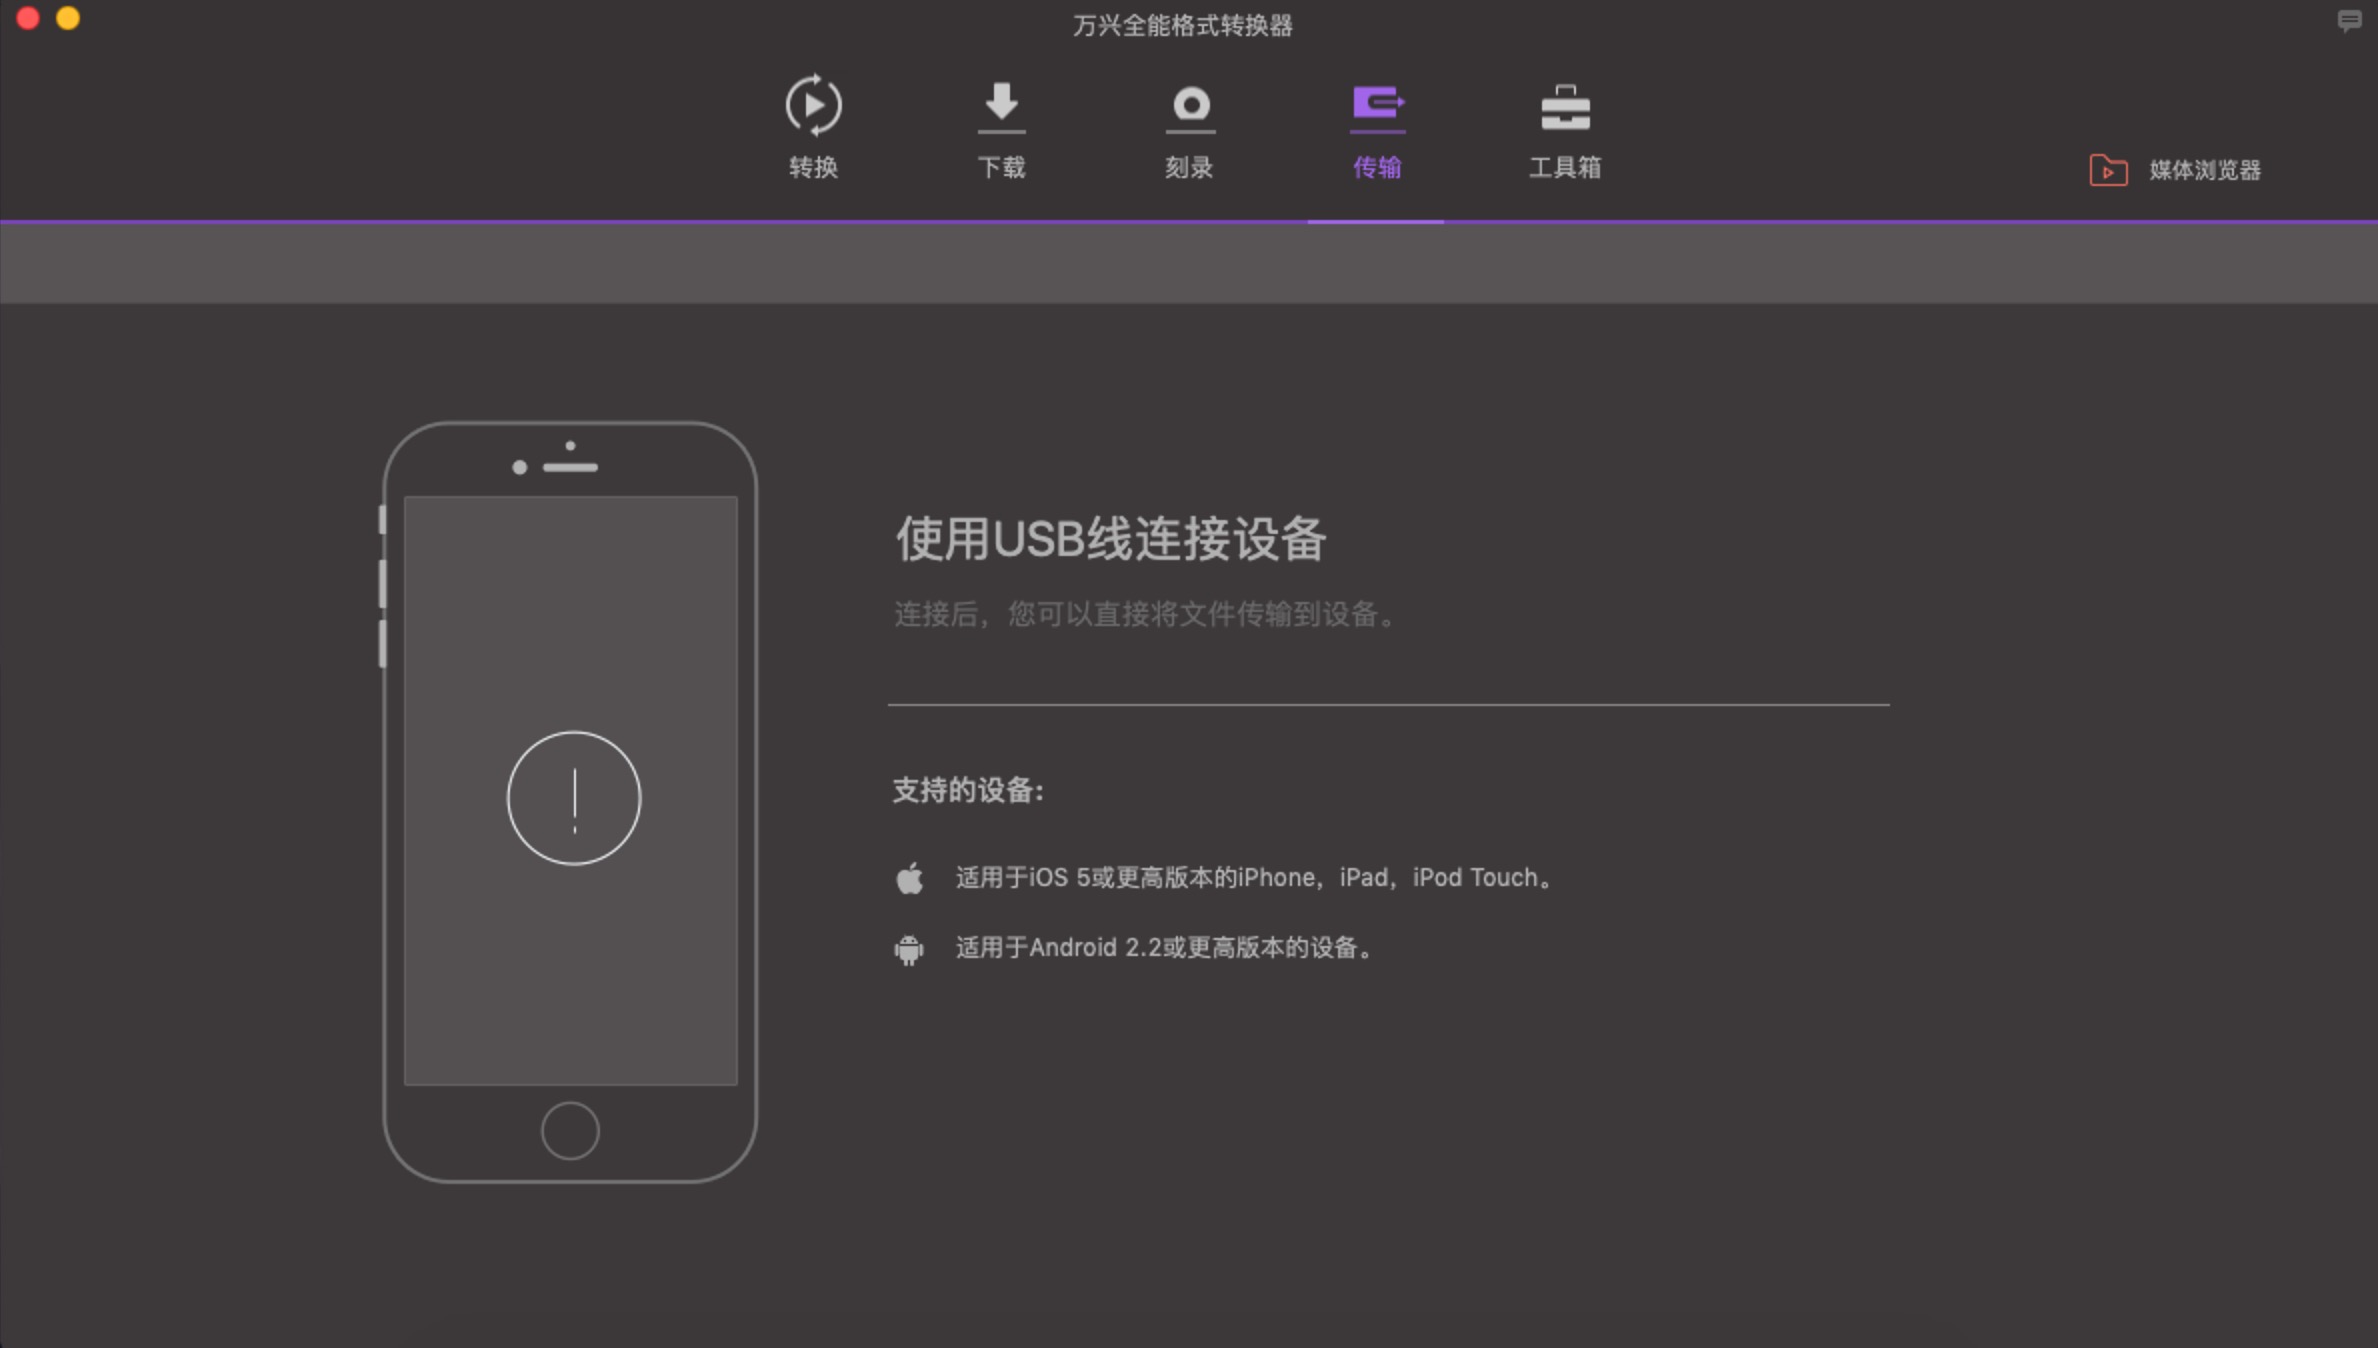Click the purple Transfer (传输) icon
2378x1348 pixels.
click(x=1377, y=104)
